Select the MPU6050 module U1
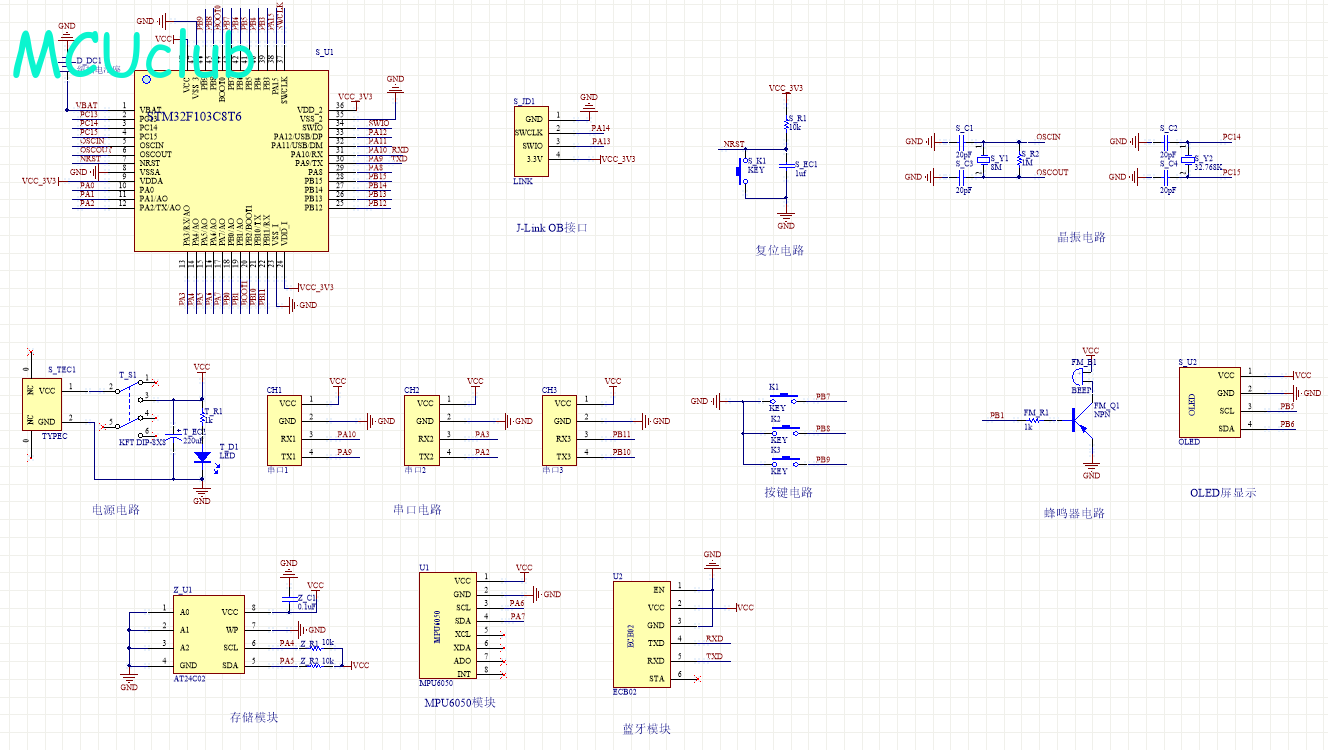This screenshot has height=750, width=1328. click(x=448, y=625)
